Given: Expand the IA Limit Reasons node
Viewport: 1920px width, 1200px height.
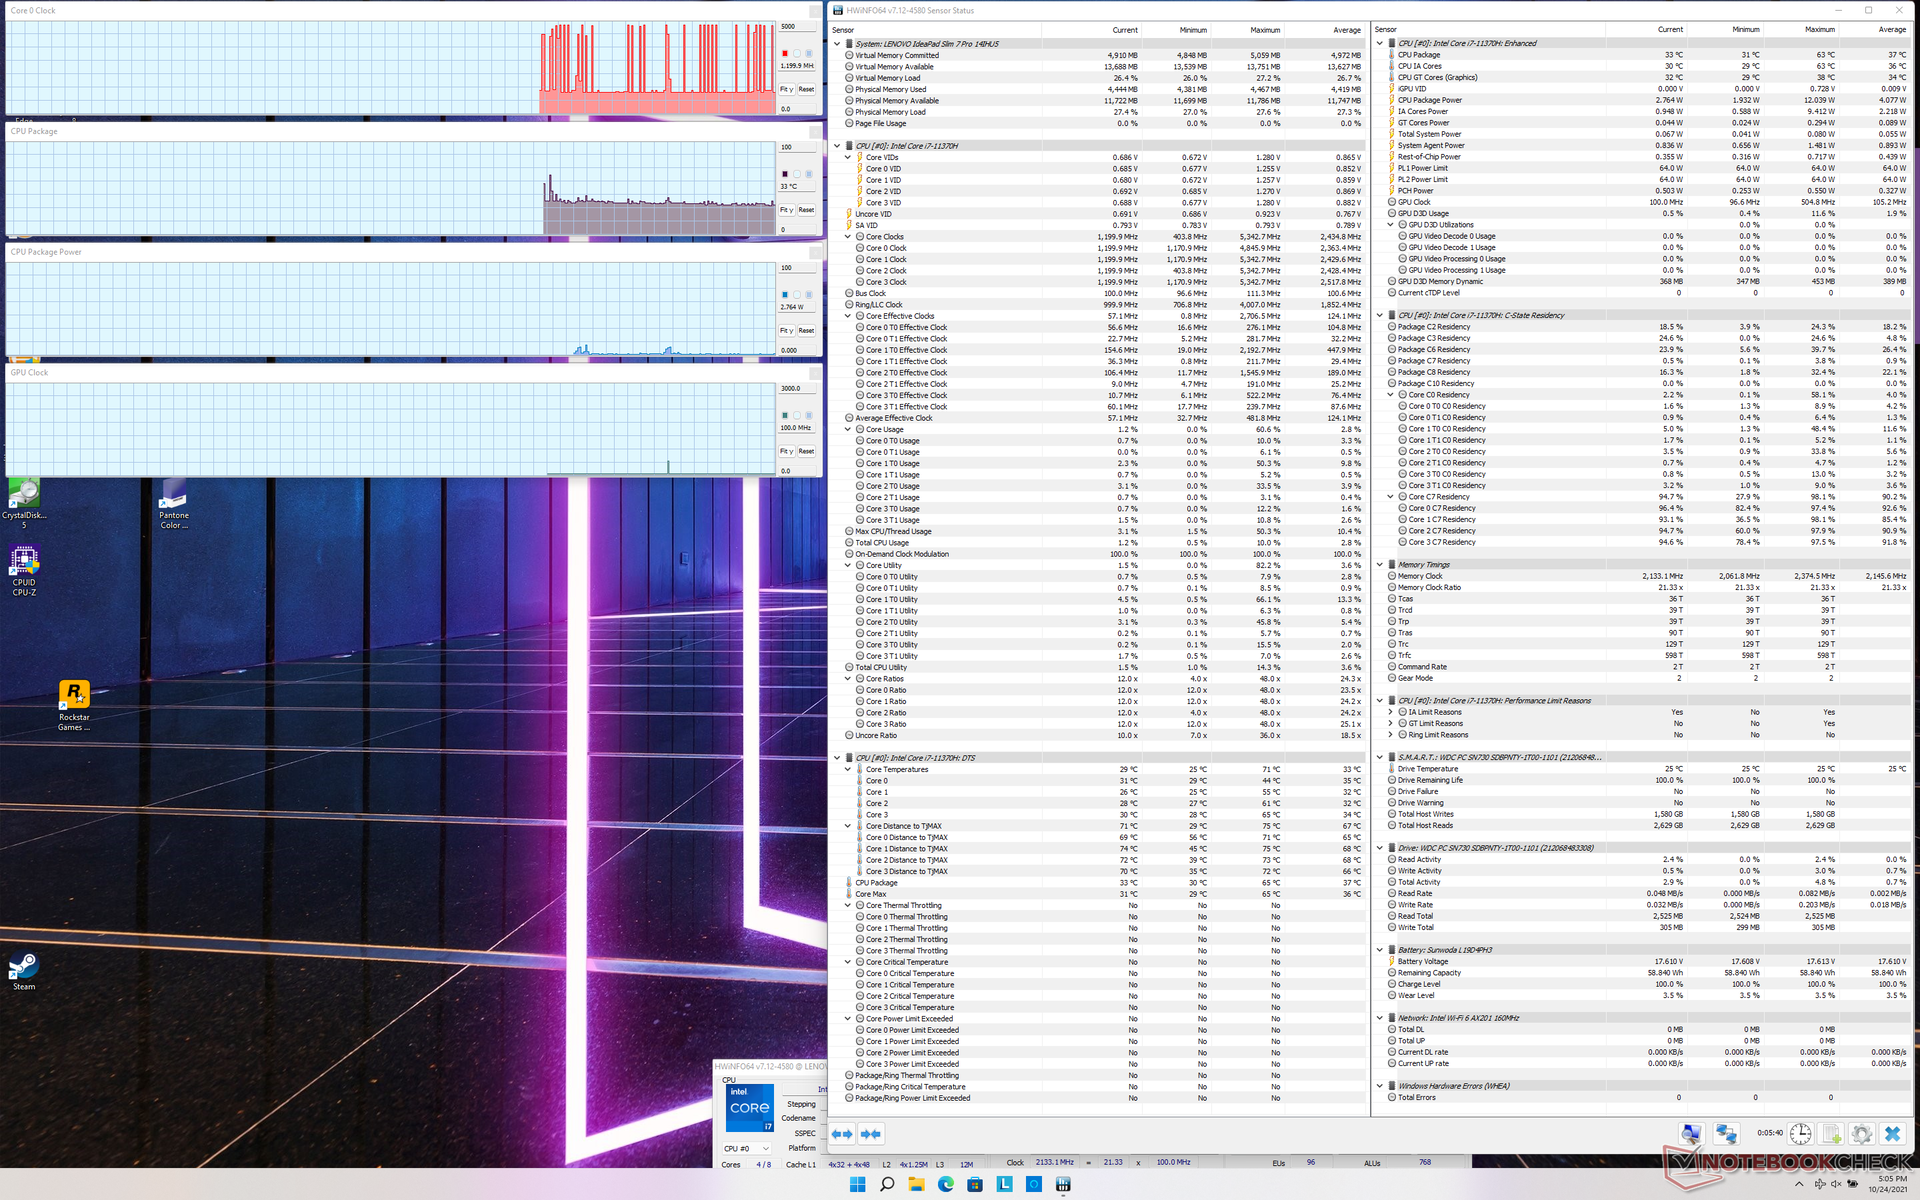Looking at the screenshot, I should click(x=1390, y=712).
